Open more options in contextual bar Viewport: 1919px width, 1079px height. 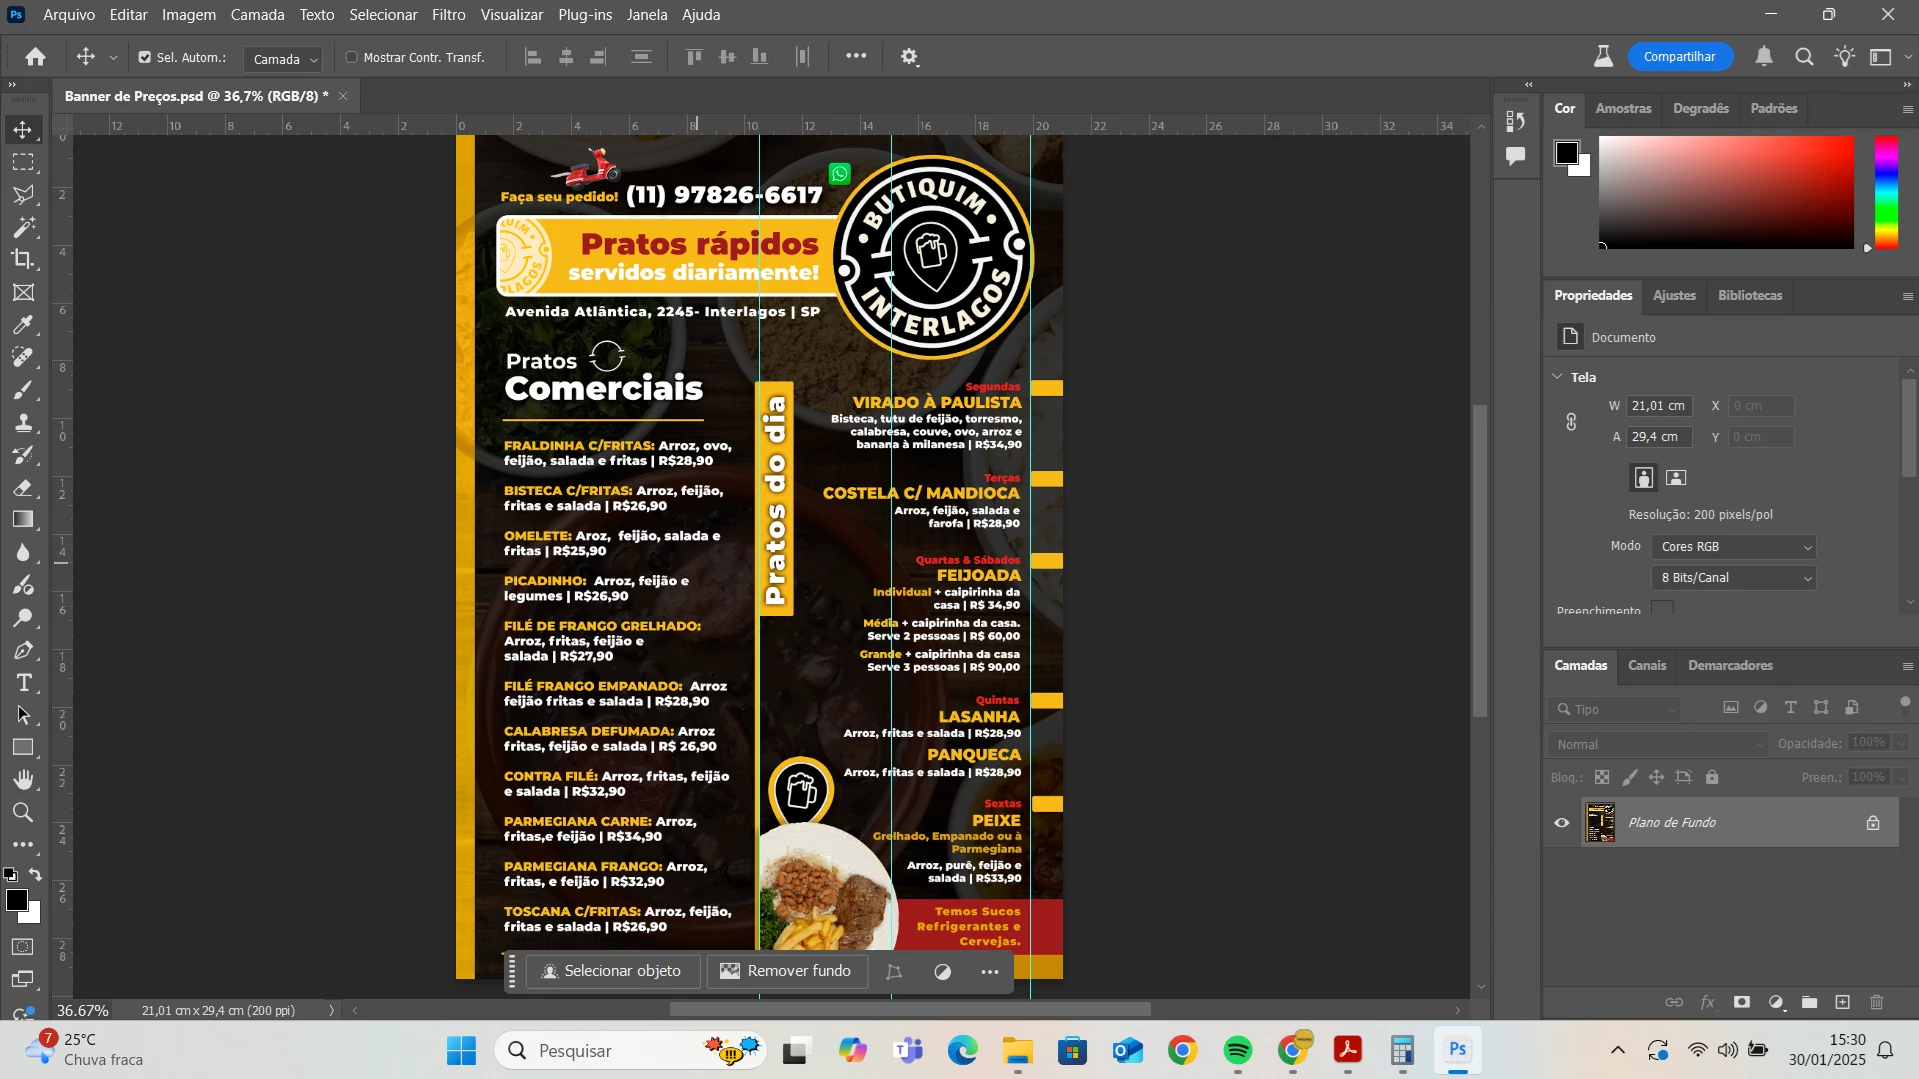[x=990, y=972]
